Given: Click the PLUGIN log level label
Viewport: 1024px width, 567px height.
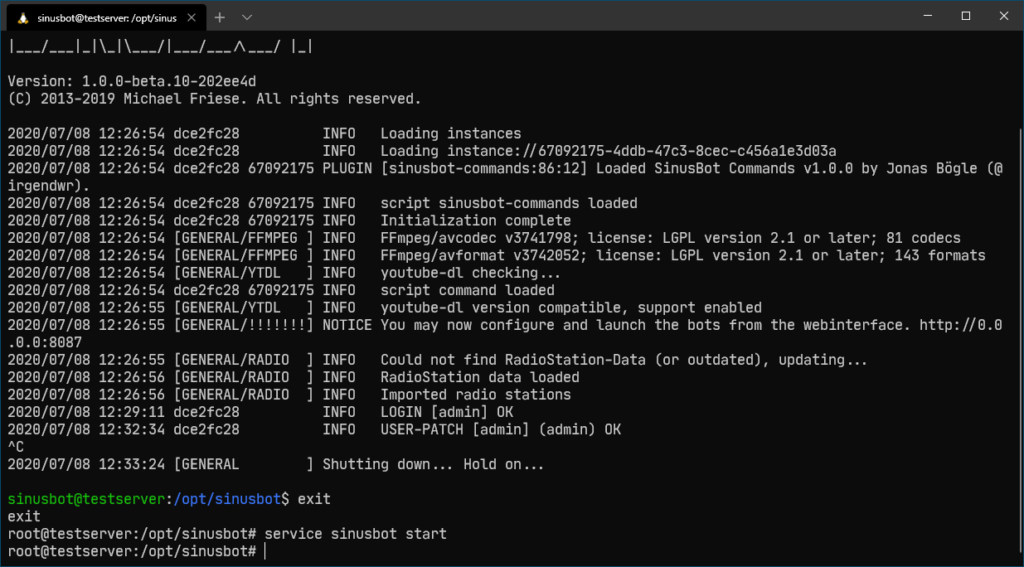Looking at the screenshot, I should 347,169.
